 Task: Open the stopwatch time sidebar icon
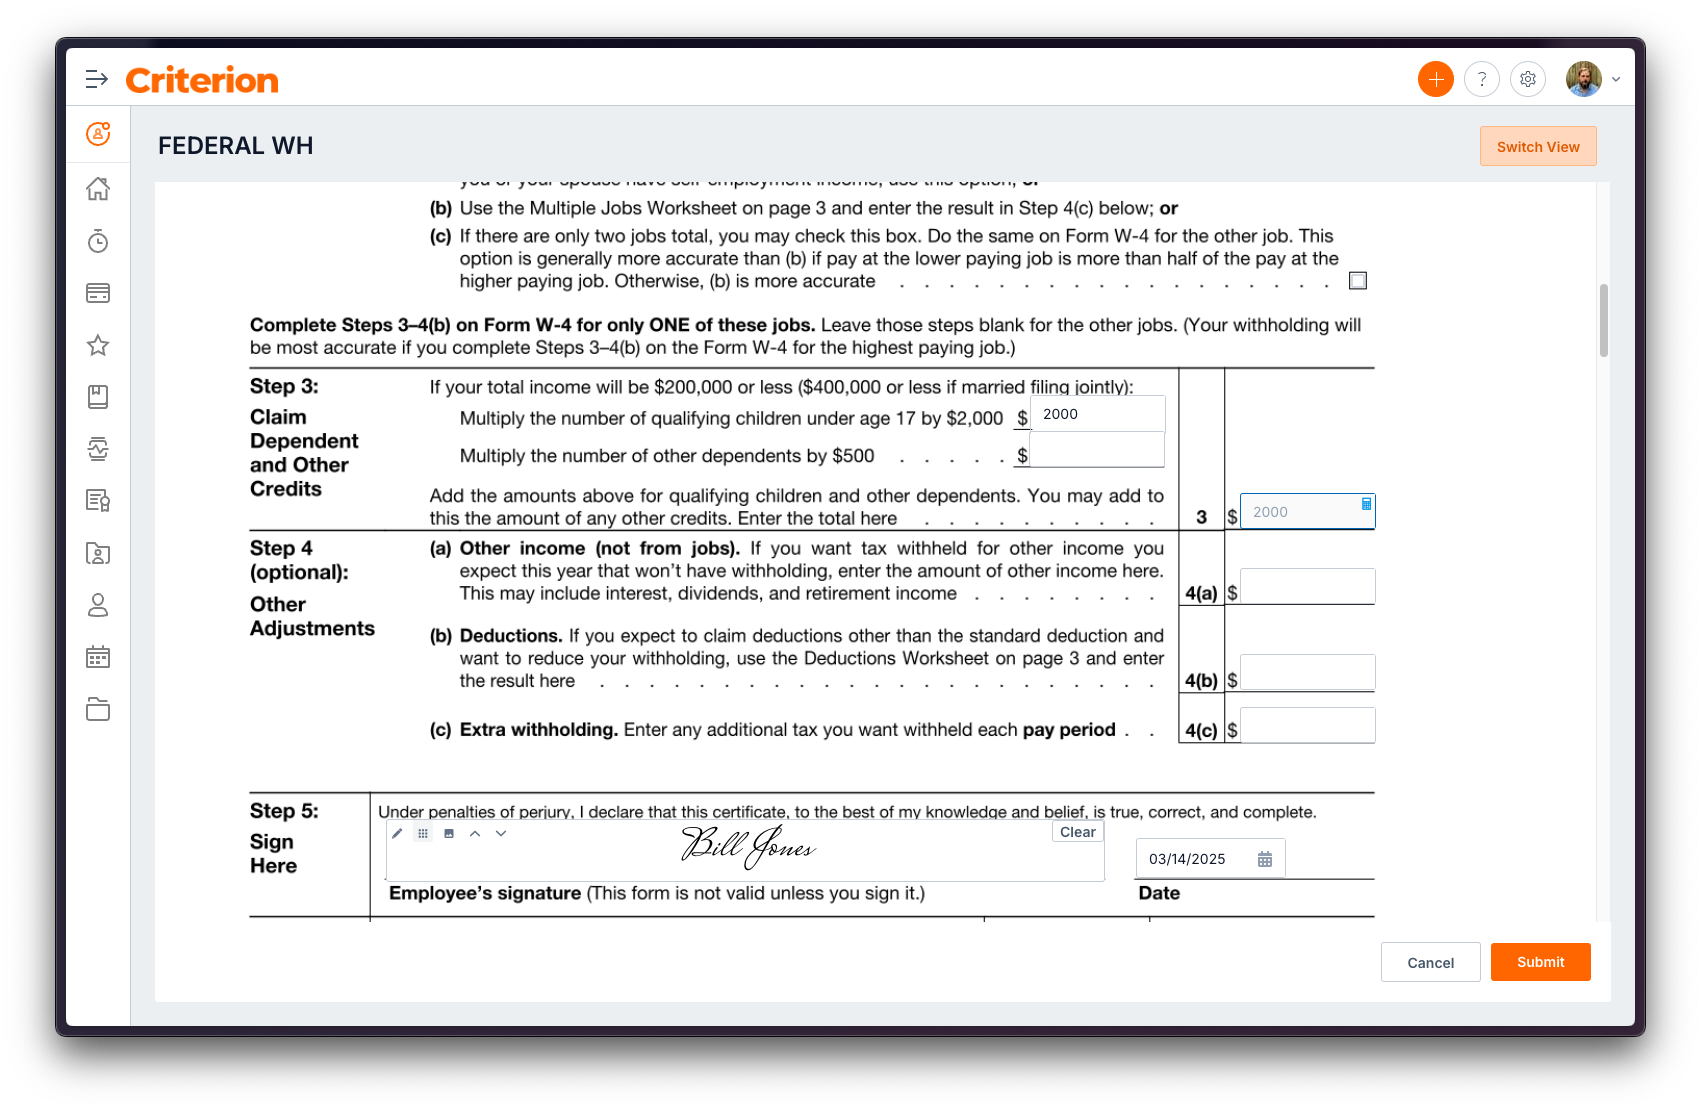98,241
